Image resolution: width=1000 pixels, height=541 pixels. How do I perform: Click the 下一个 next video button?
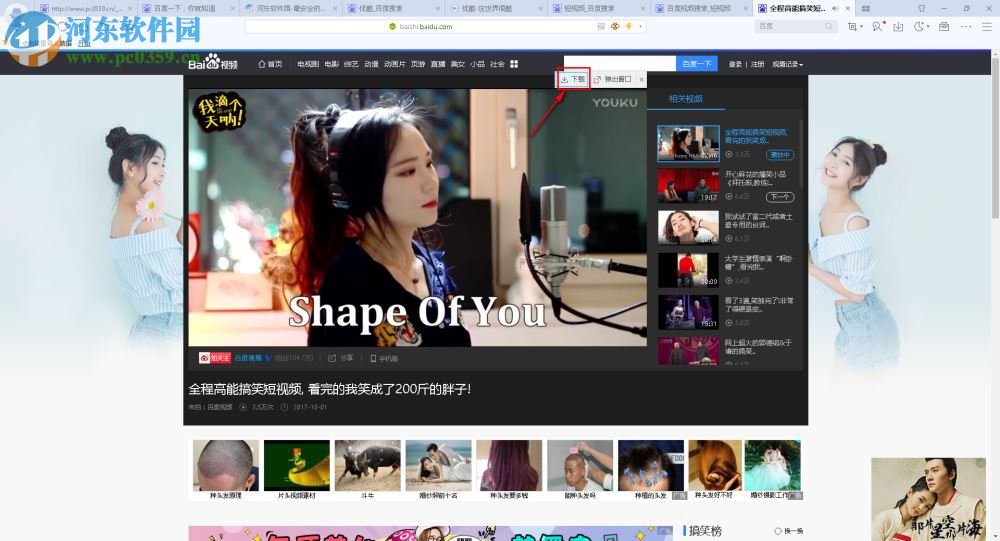tap(779, 197)
